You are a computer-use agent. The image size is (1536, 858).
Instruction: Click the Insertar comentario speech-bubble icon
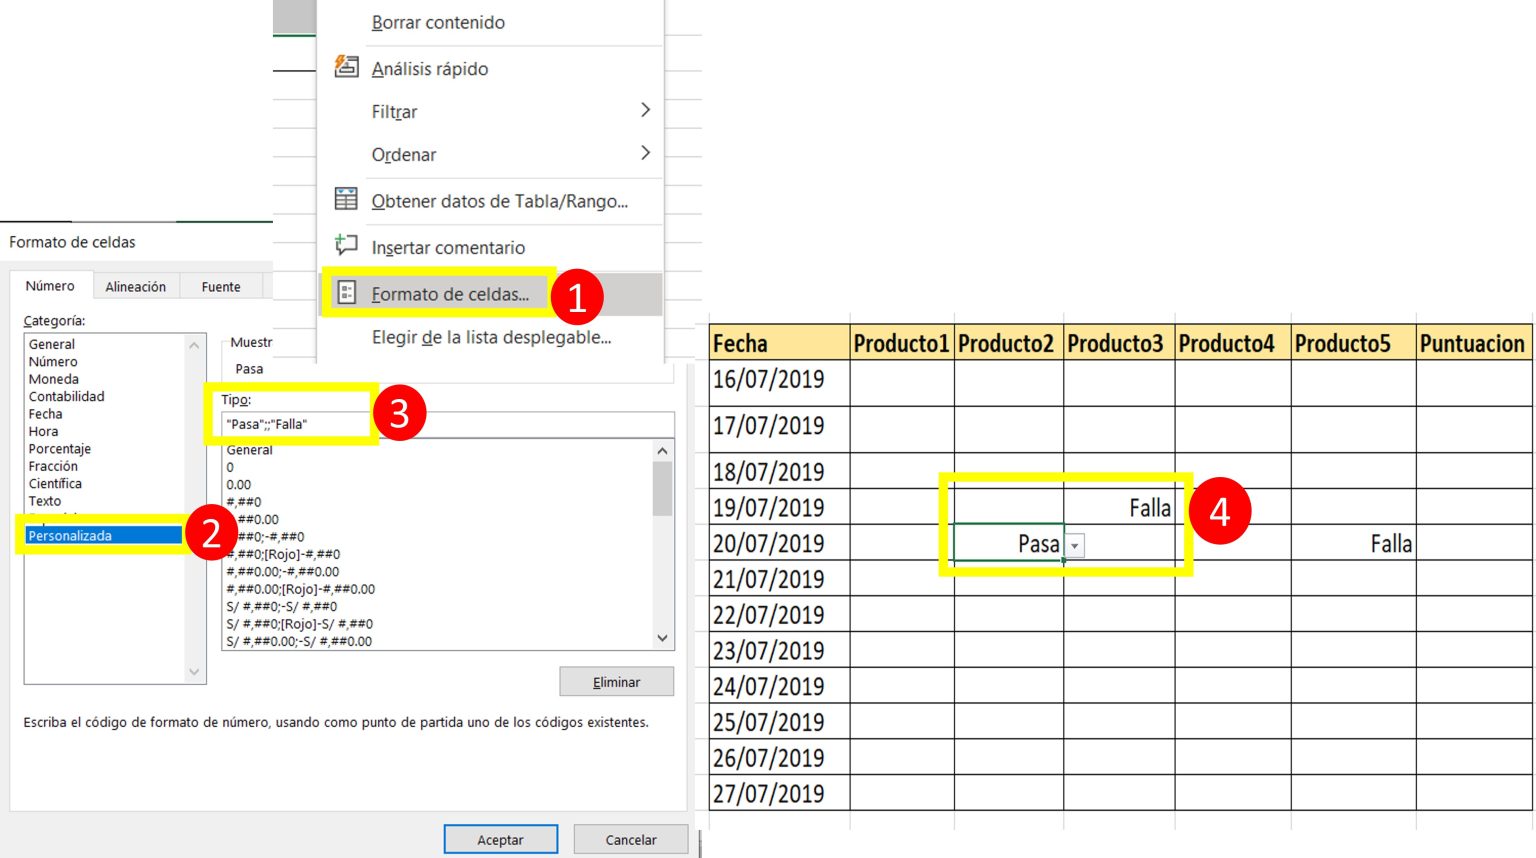[346, 245]
